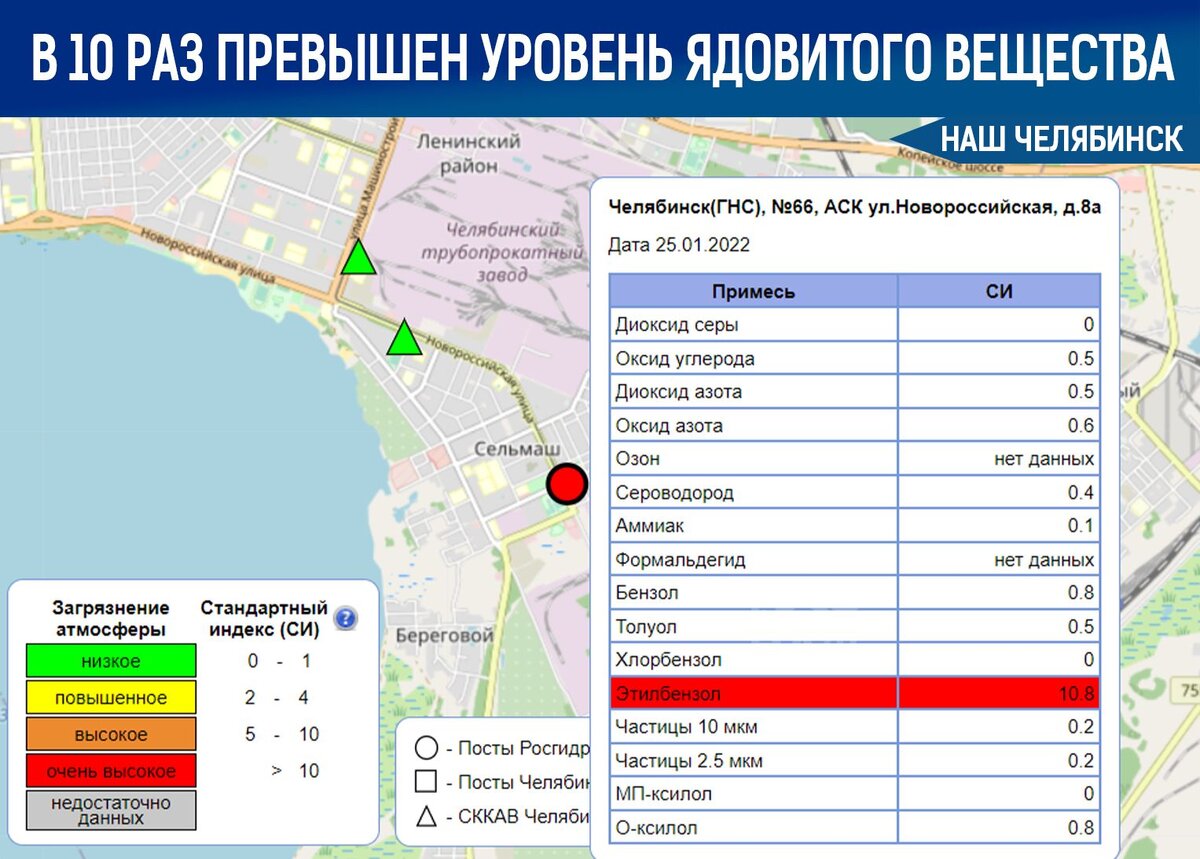Viewport: 1200px width, 859px height.
Task: Select the Хлорбензол row
Action: pos(855,660)
